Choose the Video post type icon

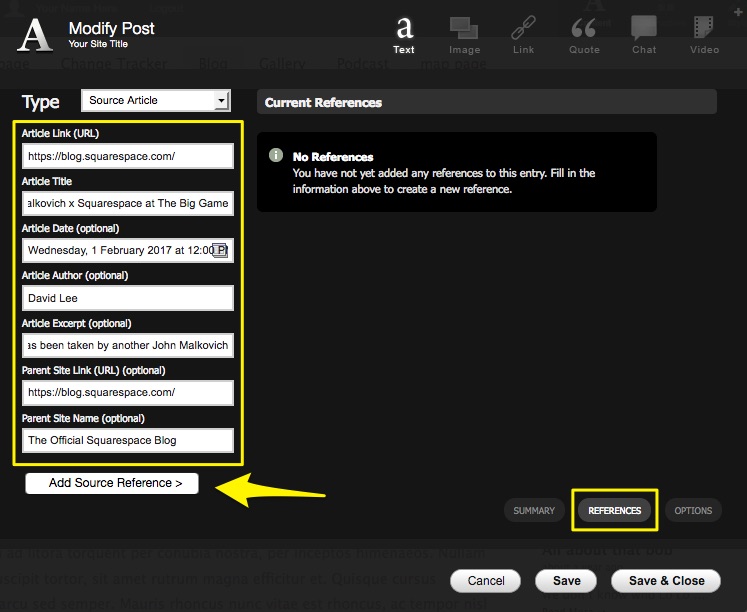704,34
